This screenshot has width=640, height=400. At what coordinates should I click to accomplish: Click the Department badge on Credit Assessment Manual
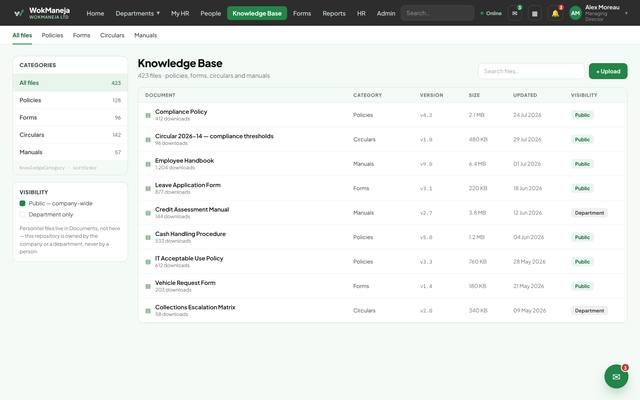(589, 213)
